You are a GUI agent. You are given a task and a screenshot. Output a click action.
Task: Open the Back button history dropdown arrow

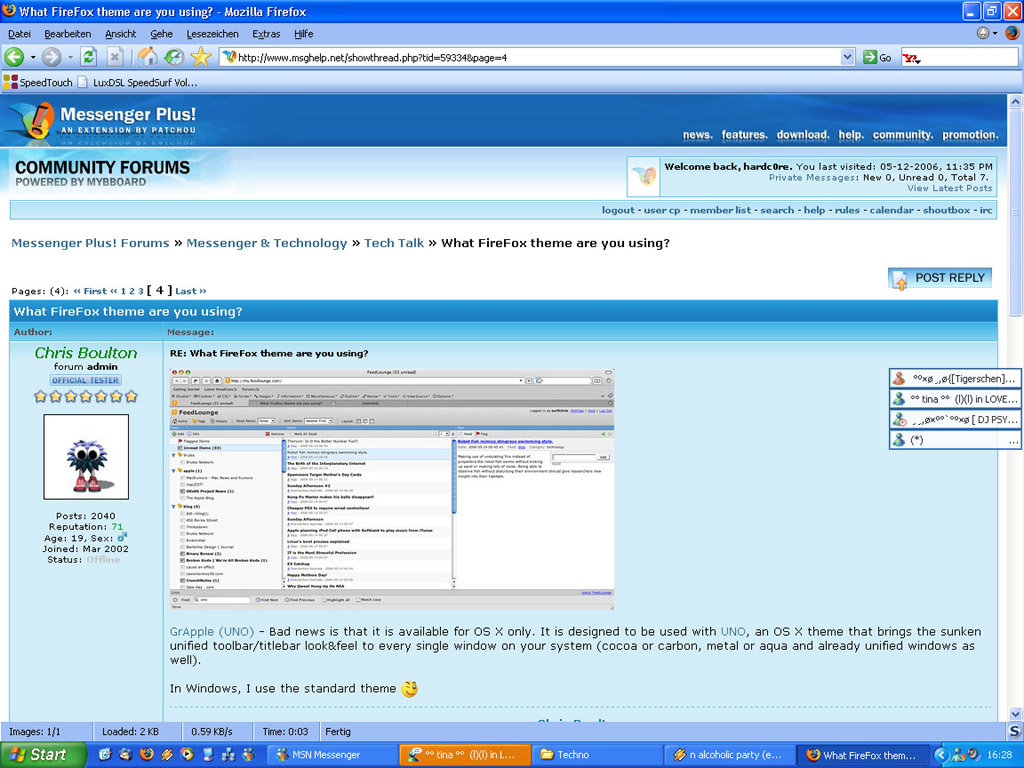tap(32, 57)
